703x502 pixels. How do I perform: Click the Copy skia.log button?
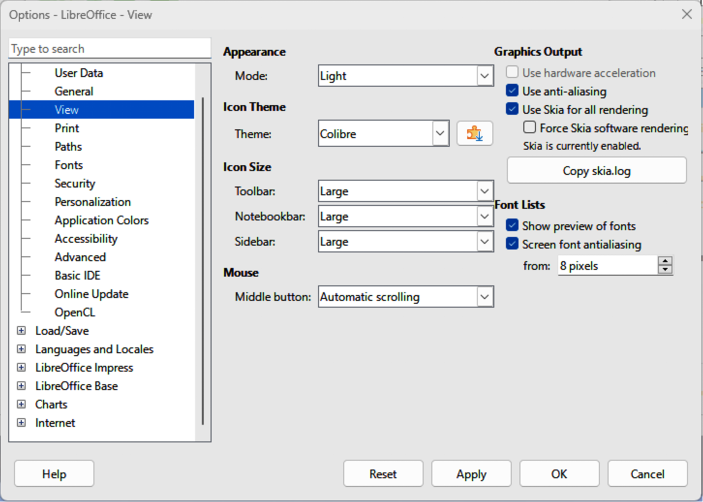point(596,171)
